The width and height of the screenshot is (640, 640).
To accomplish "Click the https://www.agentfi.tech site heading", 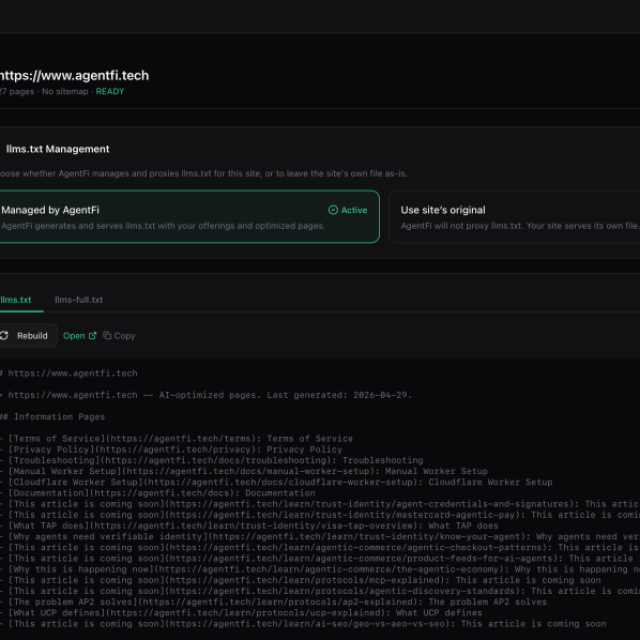I will [74, 76].
